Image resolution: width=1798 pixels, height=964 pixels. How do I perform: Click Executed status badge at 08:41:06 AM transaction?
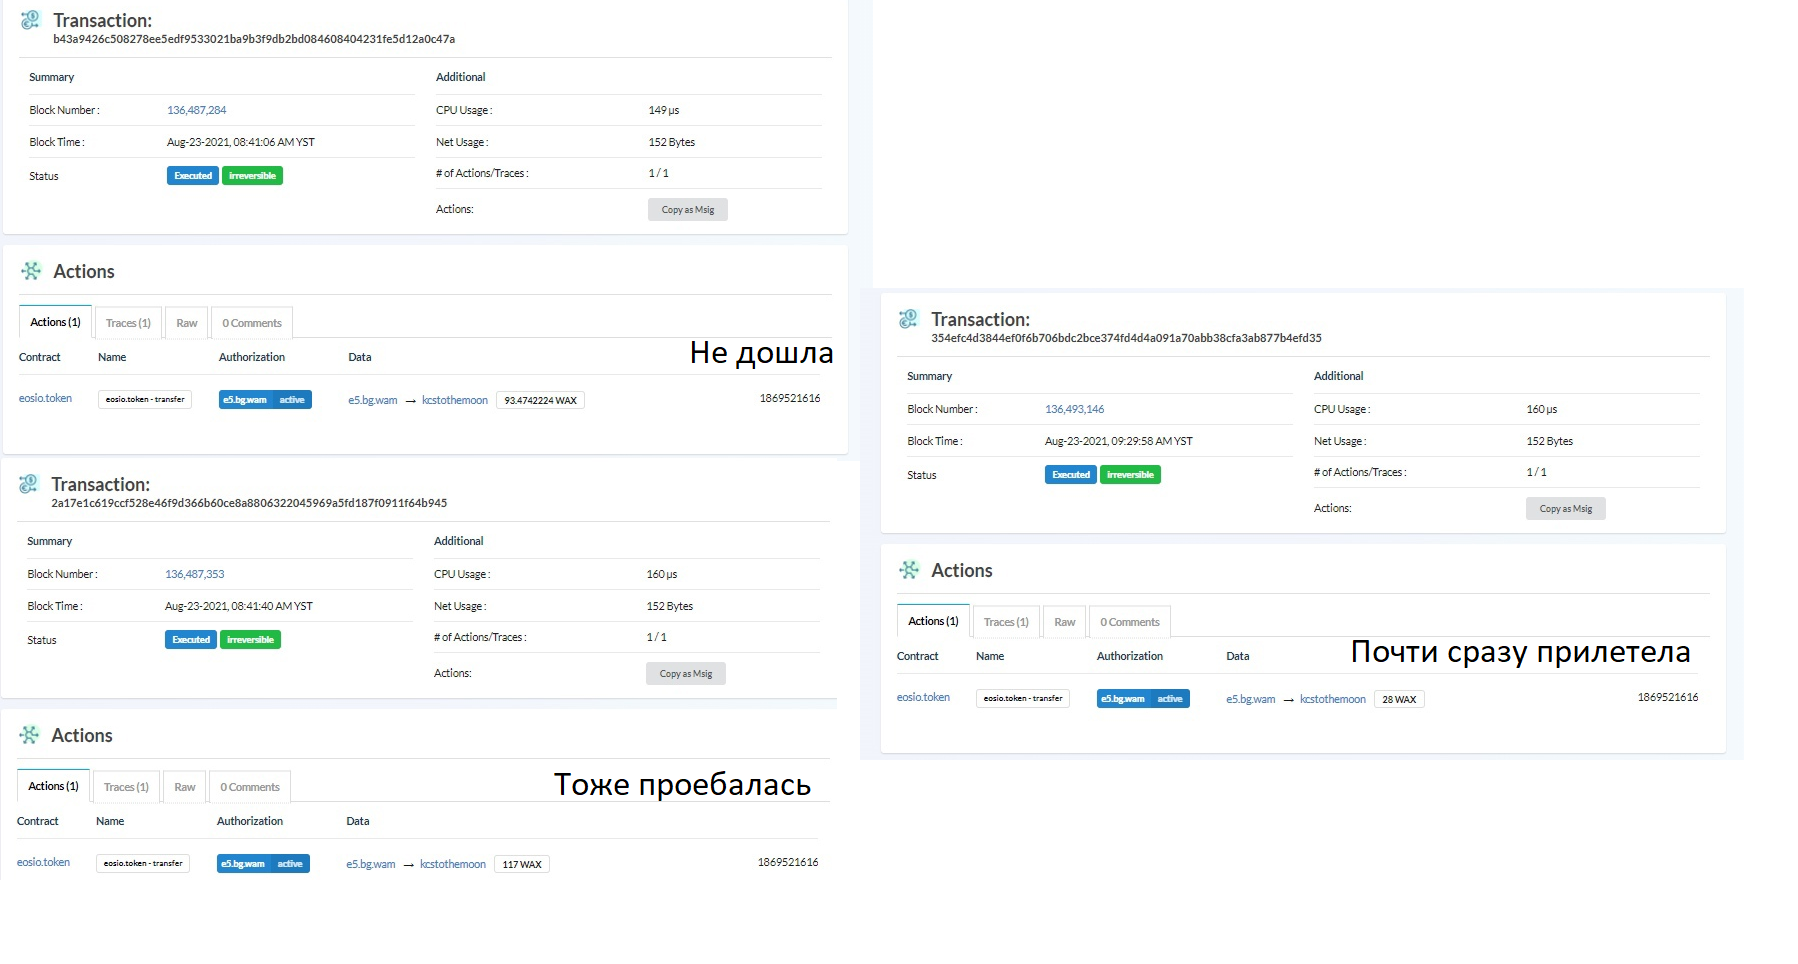(193, 175)
